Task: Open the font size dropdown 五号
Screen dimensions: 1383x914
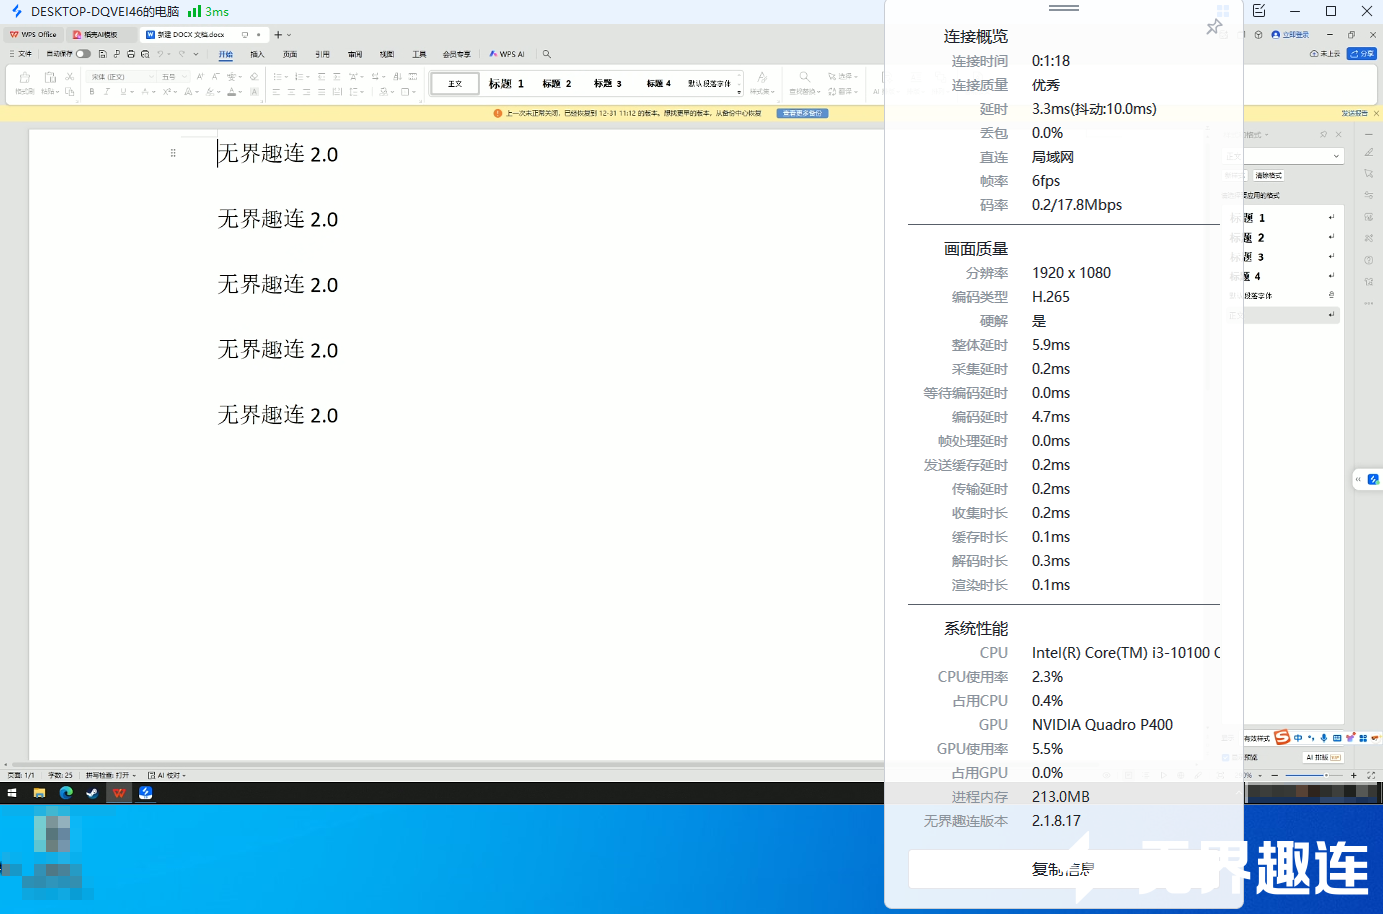Action: point(173,77)
